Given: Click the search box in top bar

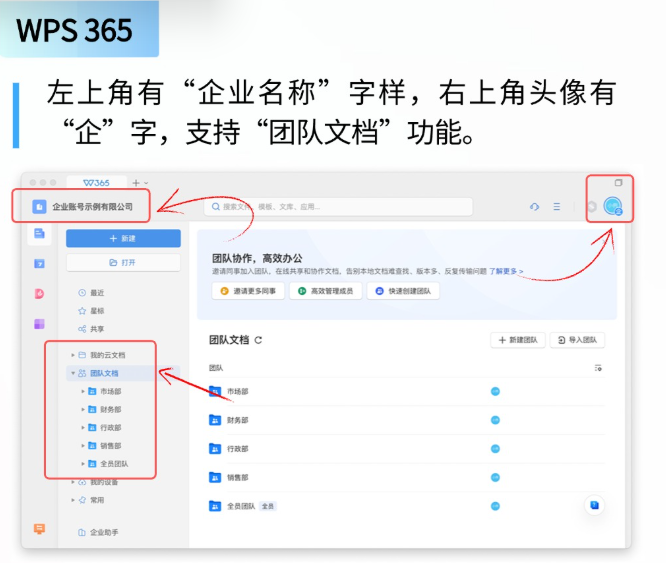Looking at the screenshot, I should (339, 207).
